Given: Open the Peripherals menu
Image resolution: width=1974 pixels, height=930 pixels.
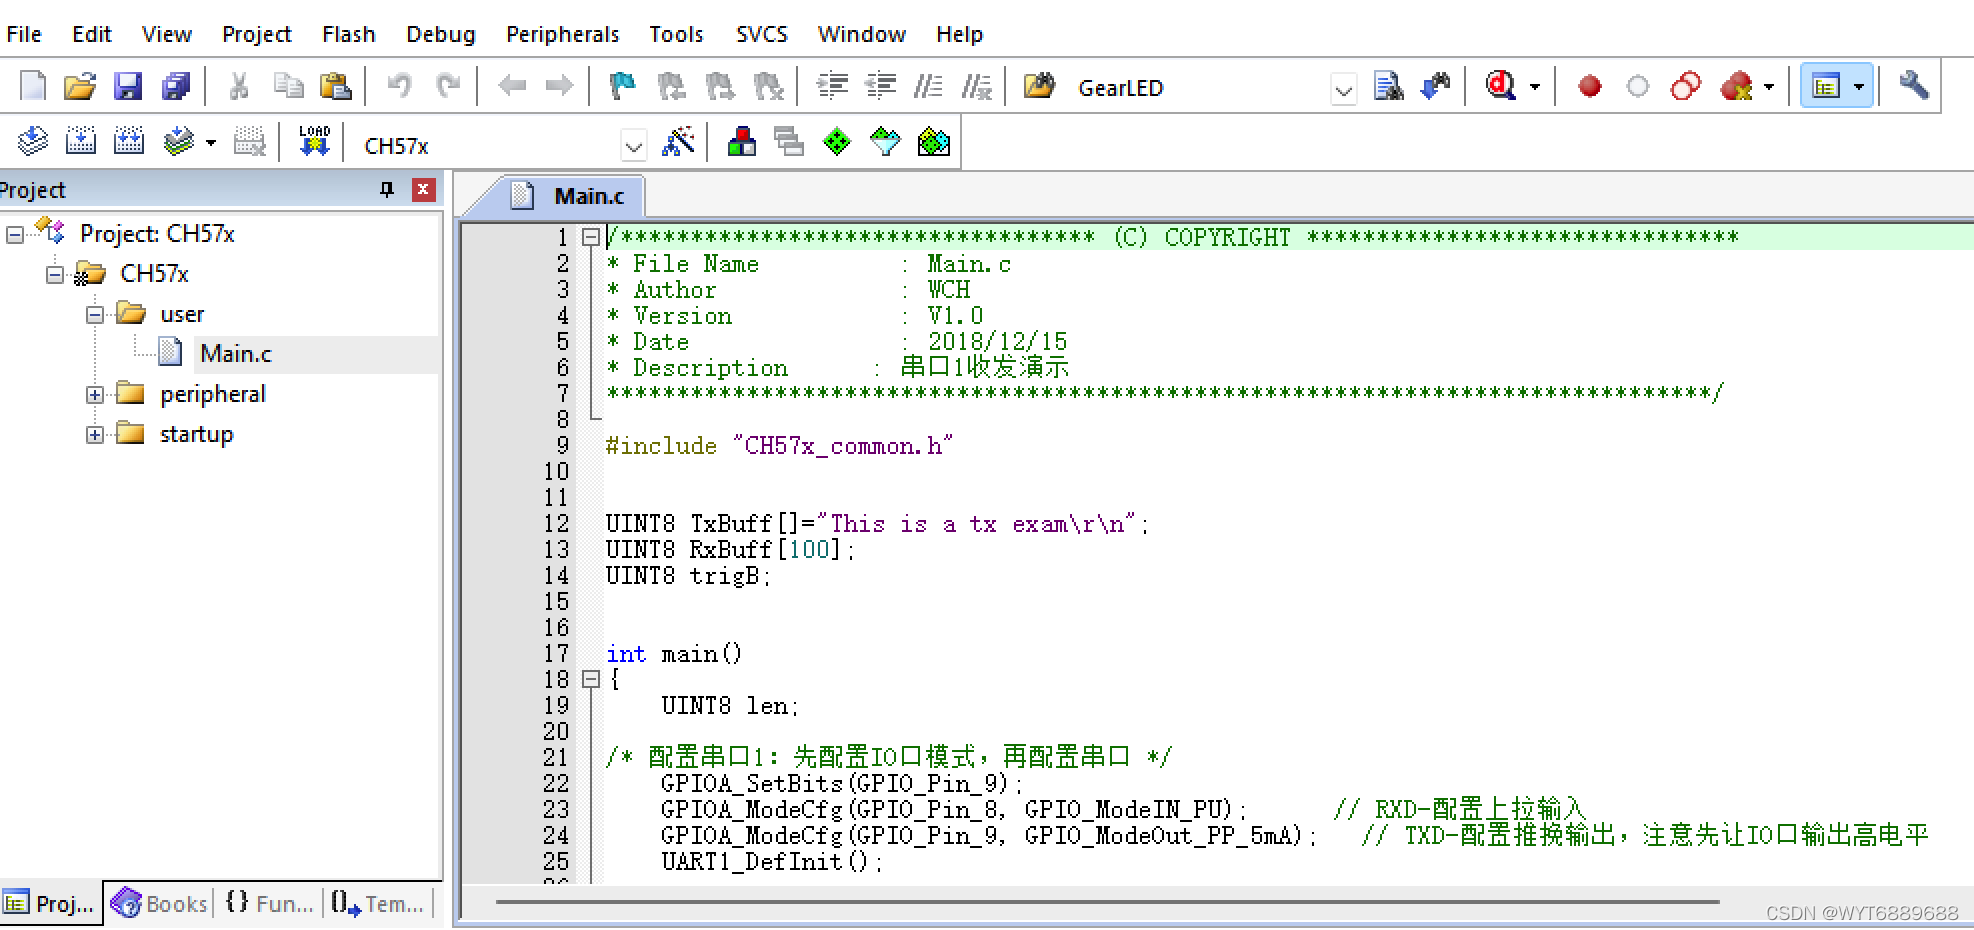Looking at the screenshot, I should (x=562, y=34).
